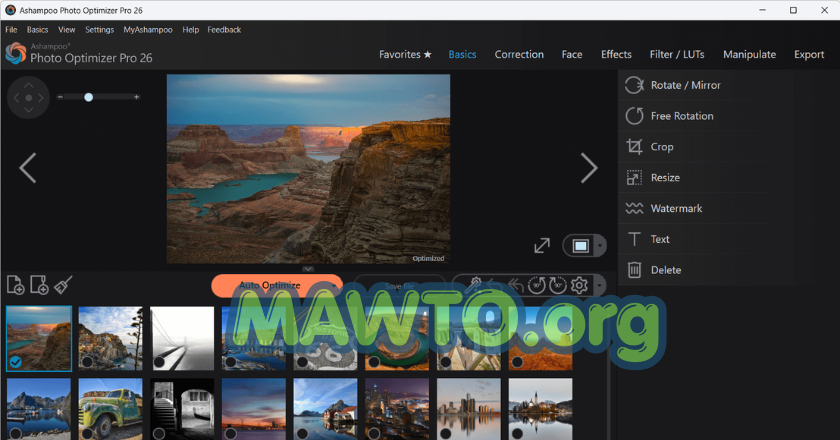This screenshot has height=440, width=840.
Task: Select the Crop tool
Action: point(693,147)
